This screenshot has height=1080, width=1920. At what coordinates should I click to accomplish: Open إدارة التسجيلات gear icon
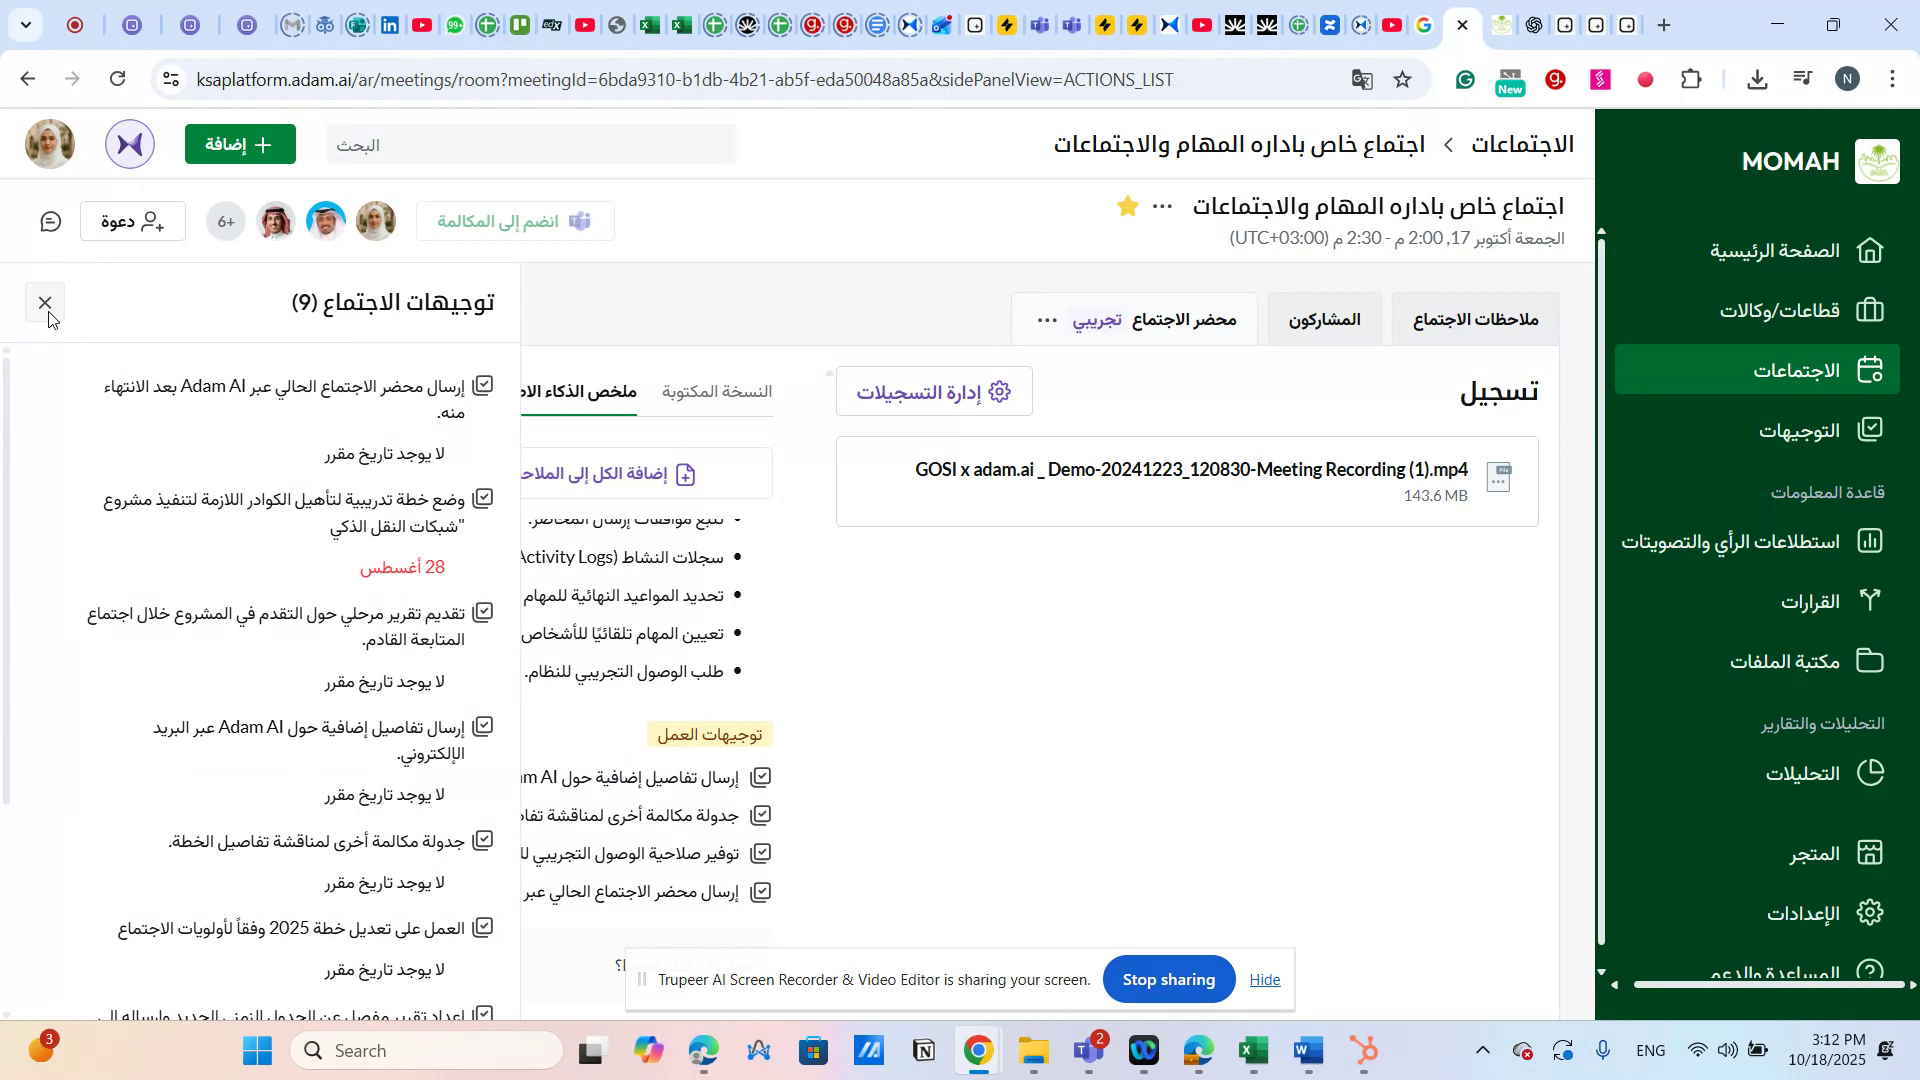[x=999, y=391]
